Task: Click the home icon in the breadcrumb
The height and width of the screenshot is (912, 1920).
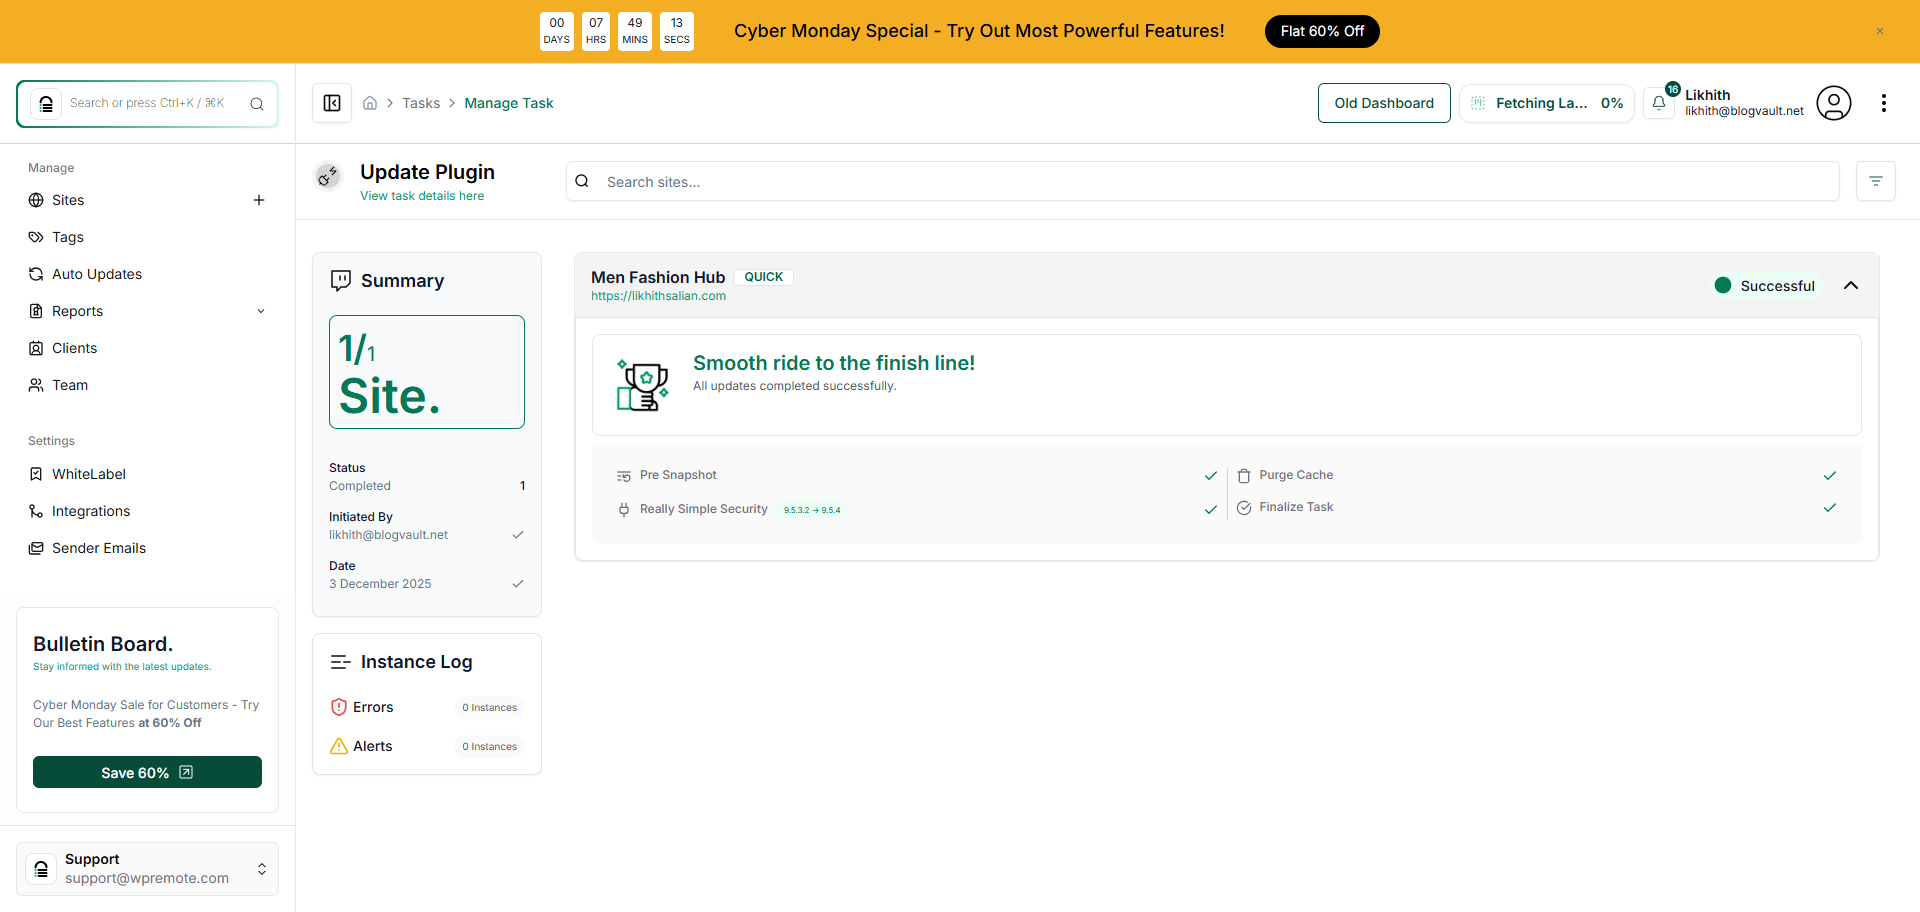Action: click(370, 103)
